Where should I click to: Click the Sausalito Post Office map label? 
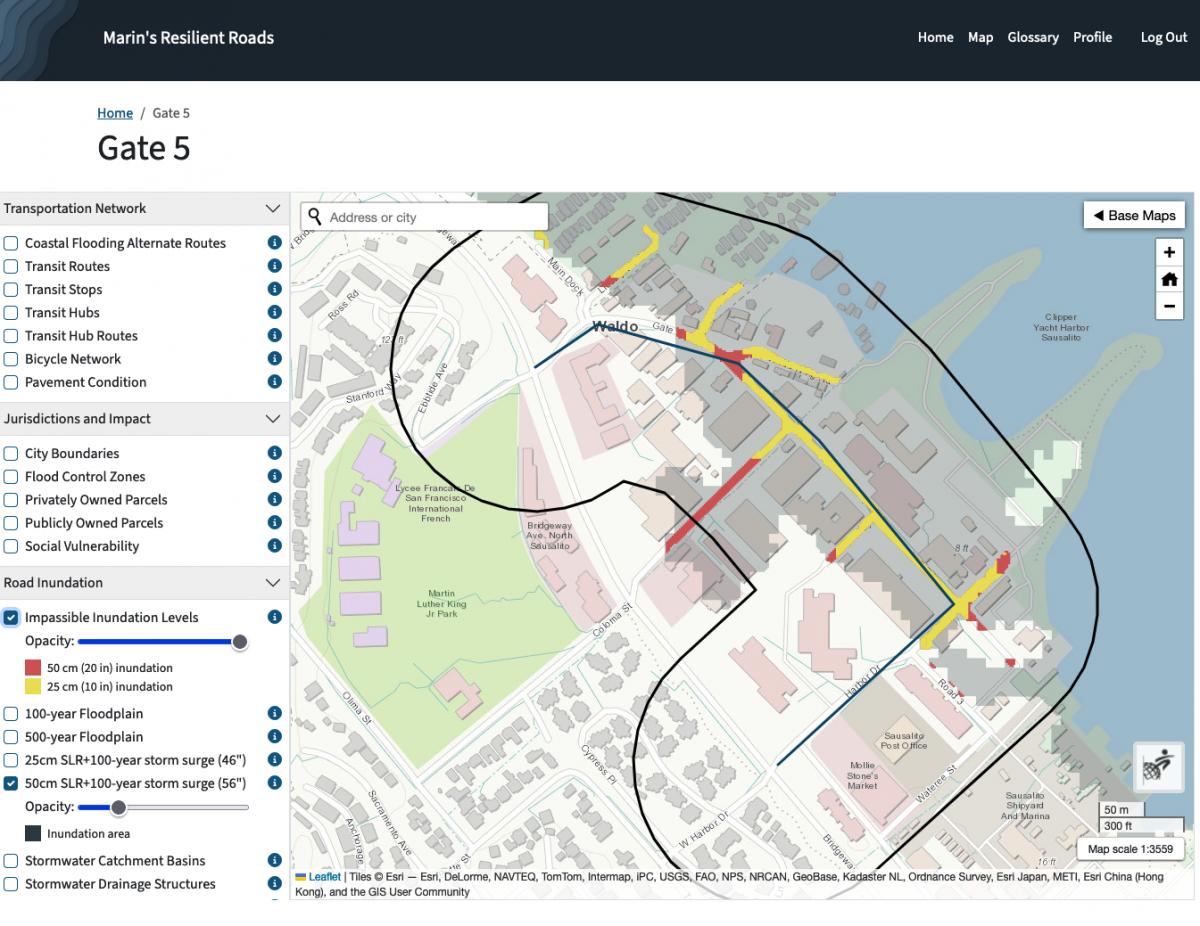tap(903, 741)
